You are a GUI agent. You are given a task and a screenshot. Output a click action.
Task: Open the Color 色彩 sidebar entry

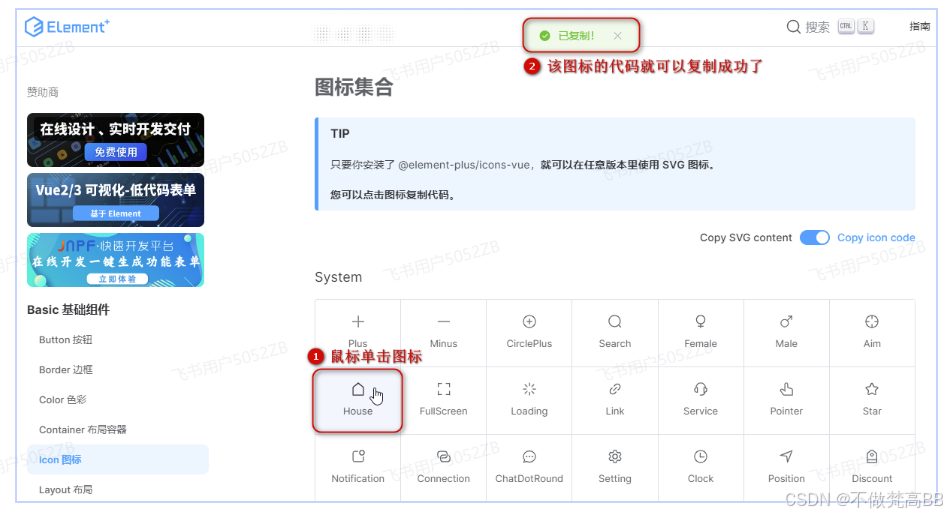(63, 400)
